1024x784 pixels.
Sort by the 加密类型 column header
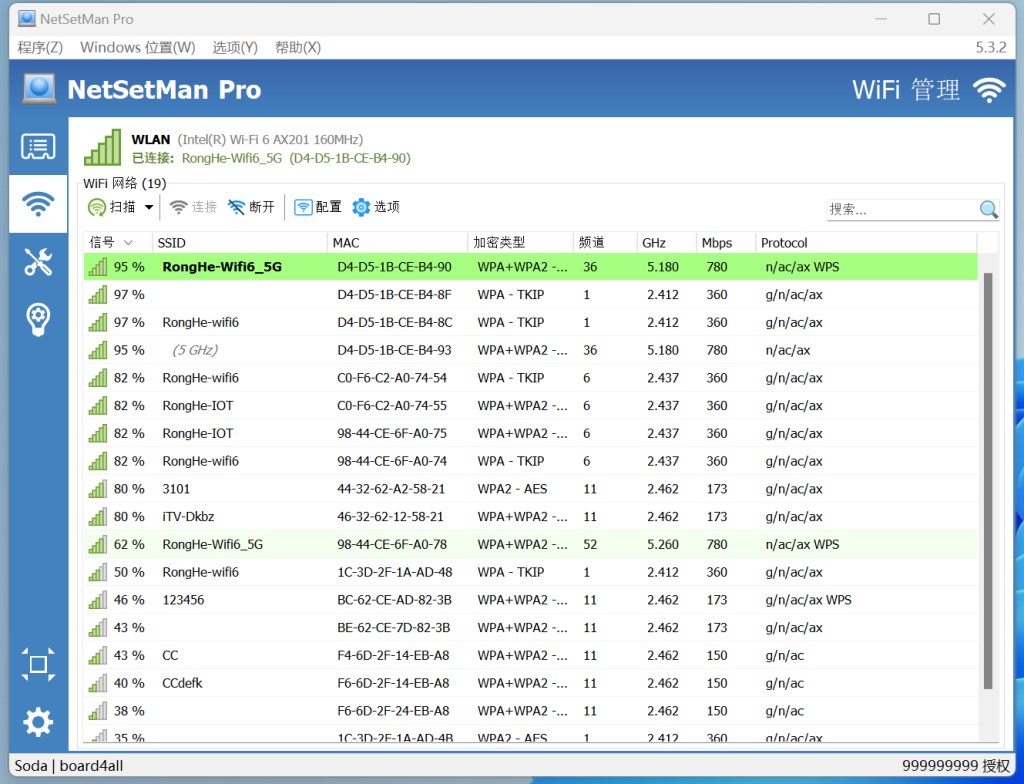tap(520, 242)
